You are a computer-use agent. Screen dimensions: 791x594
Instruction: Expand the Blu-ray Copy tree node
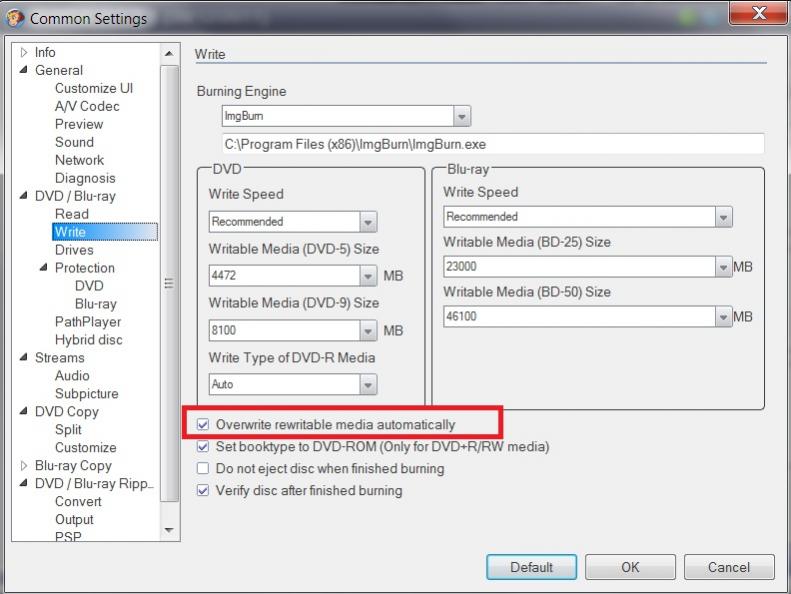pos(23,465)
